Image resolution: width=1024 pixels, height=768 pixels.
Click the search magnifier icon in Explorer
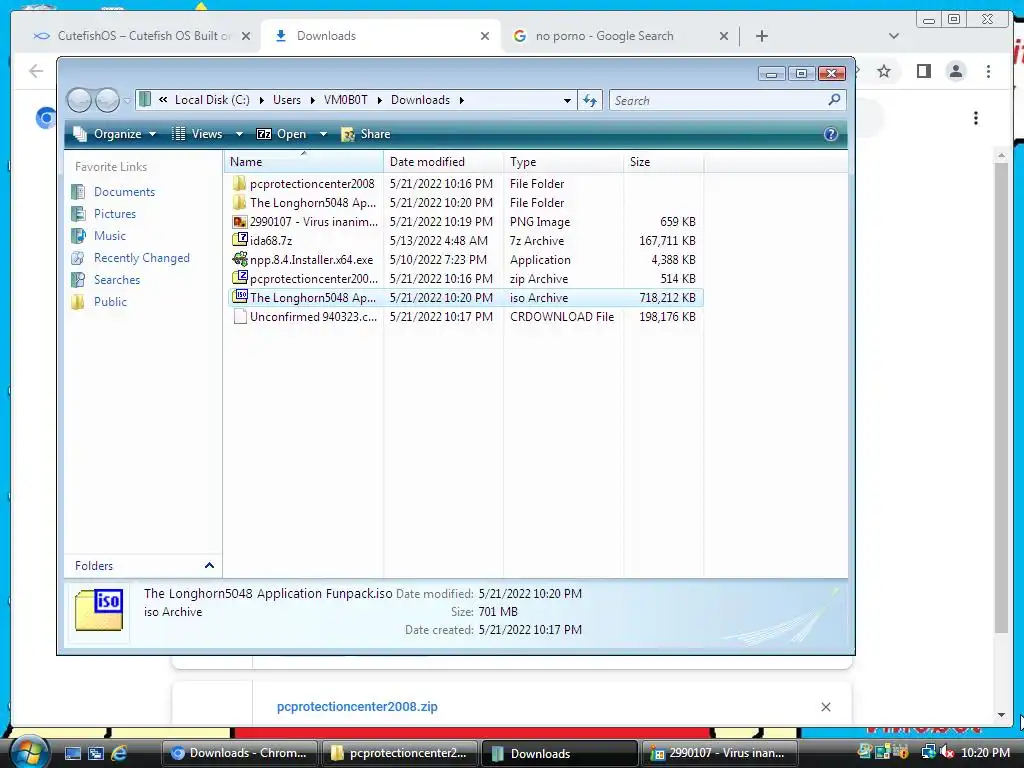click(834, 100)
